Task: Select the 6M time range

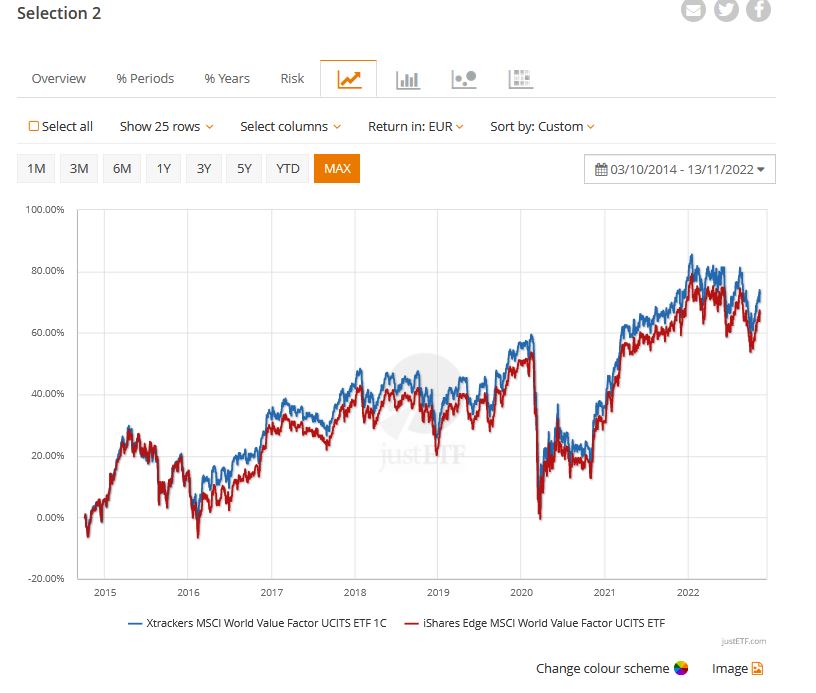Action: [x=122, y=169]
